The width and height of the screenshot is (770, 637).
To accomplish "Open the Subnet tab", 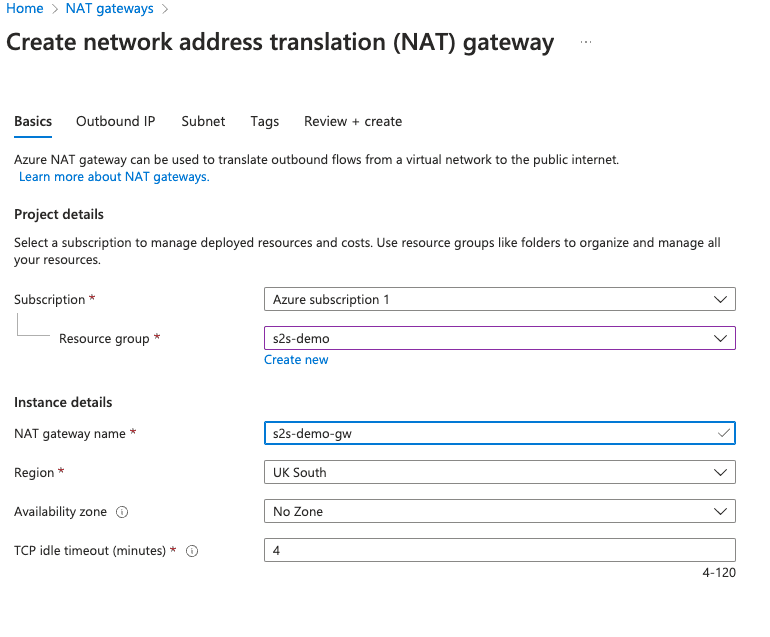I will (x=203, y=121).
